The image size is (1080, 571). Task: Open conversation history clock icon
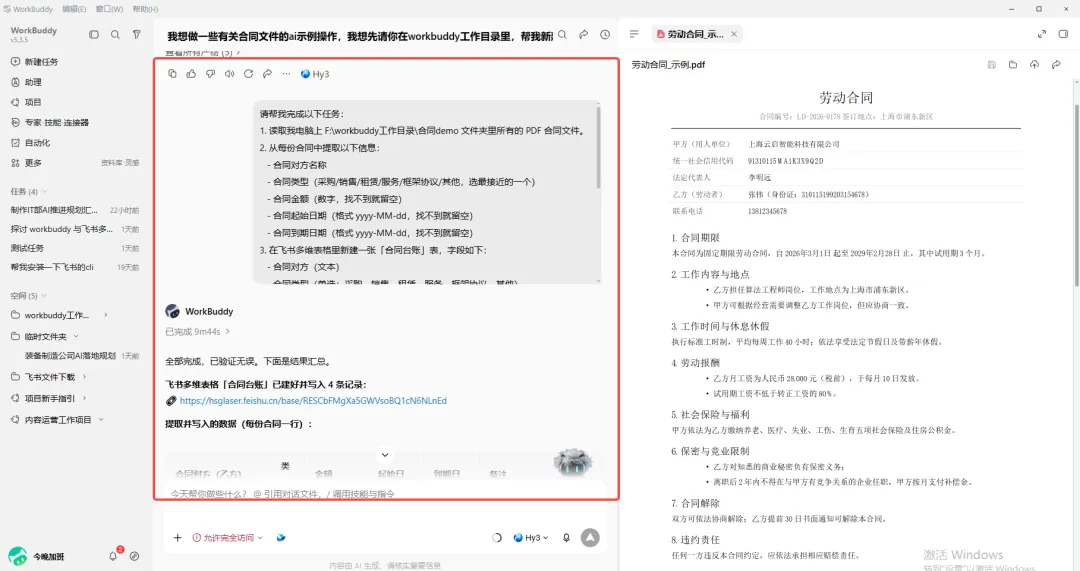pyautogui.click(x=605, y=34)
